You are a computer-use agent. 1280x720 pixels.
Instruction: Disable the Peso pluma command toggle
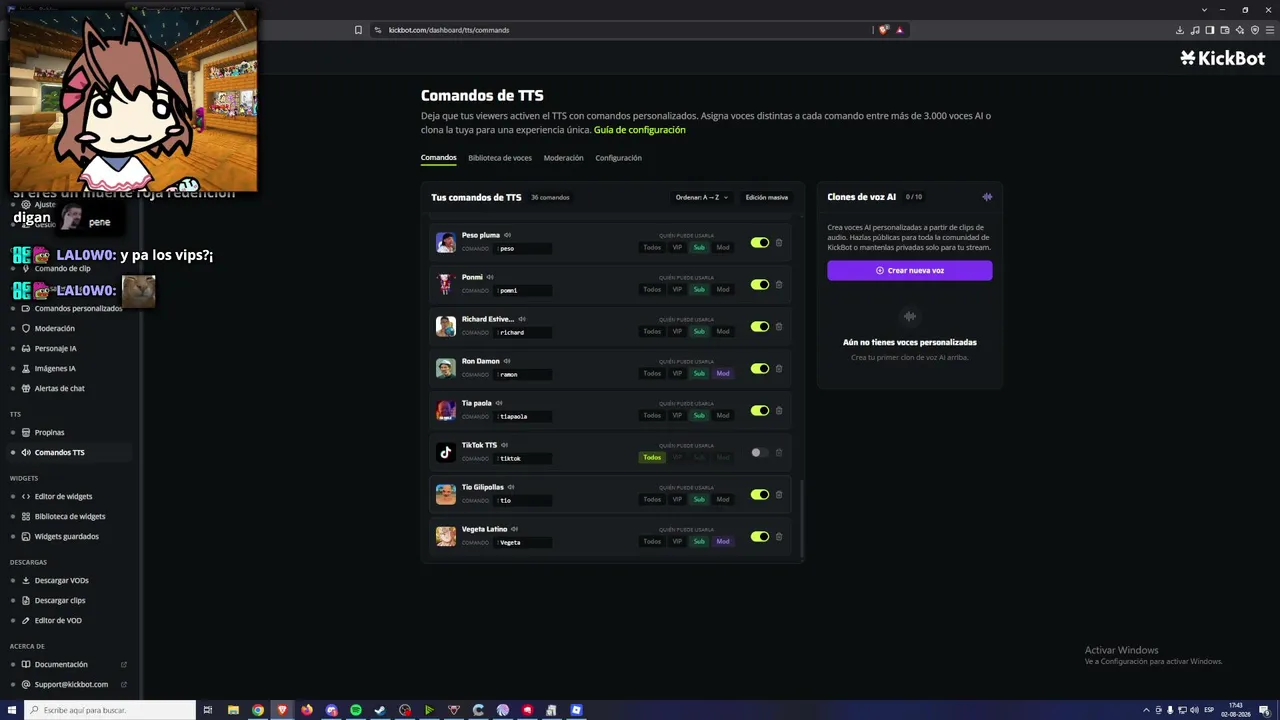click(x=760, y=243)
